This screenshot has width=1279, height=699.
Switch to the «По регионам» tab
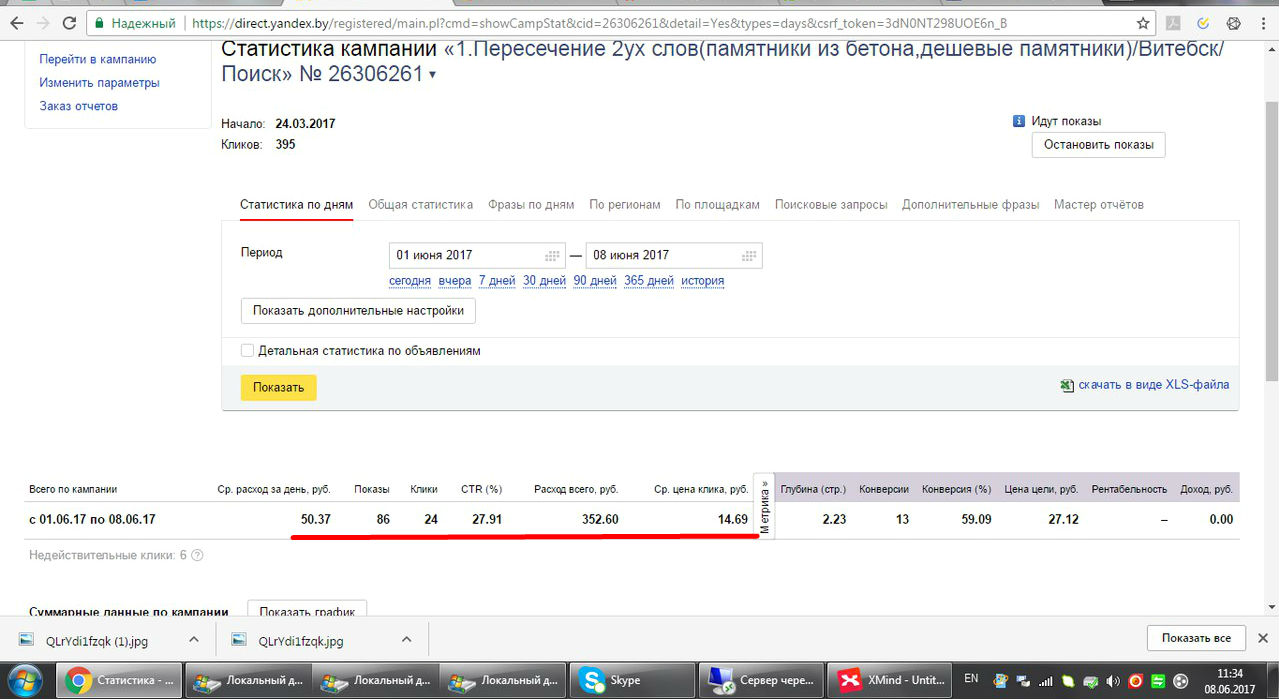coord(624,204)
